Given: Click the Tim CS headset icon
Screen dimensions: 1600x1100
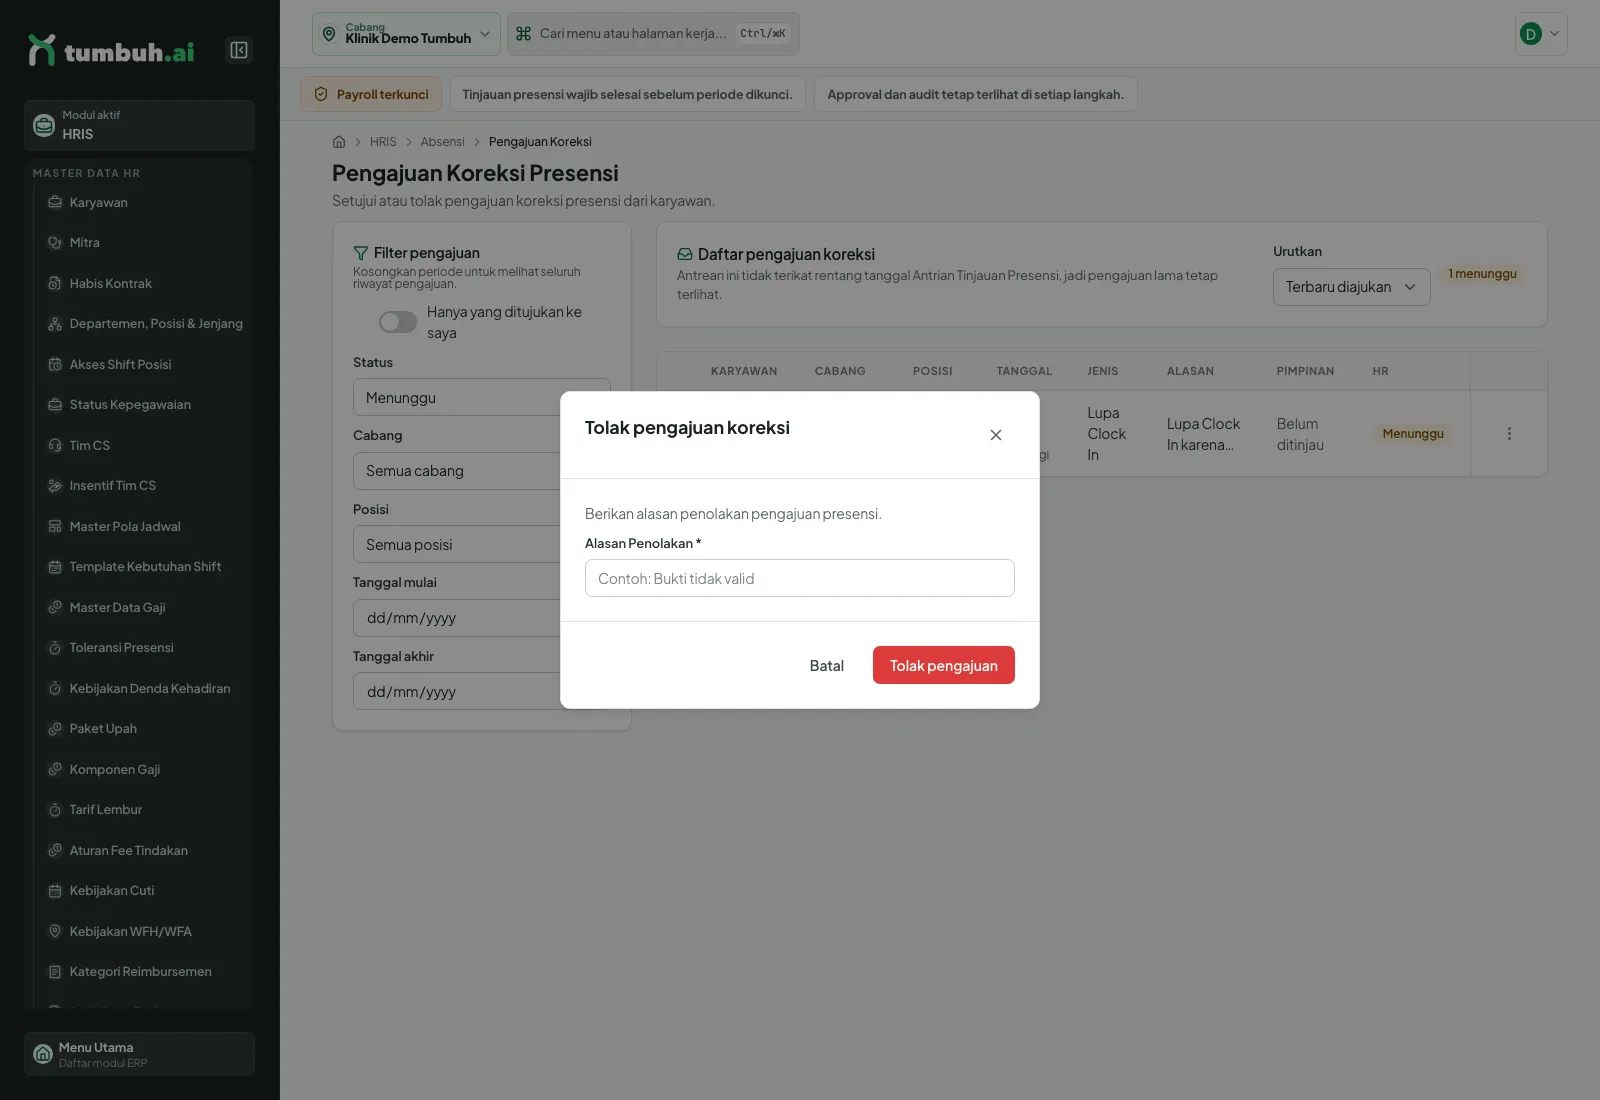Looking at the screenshot, I should (x=55, y=446).
